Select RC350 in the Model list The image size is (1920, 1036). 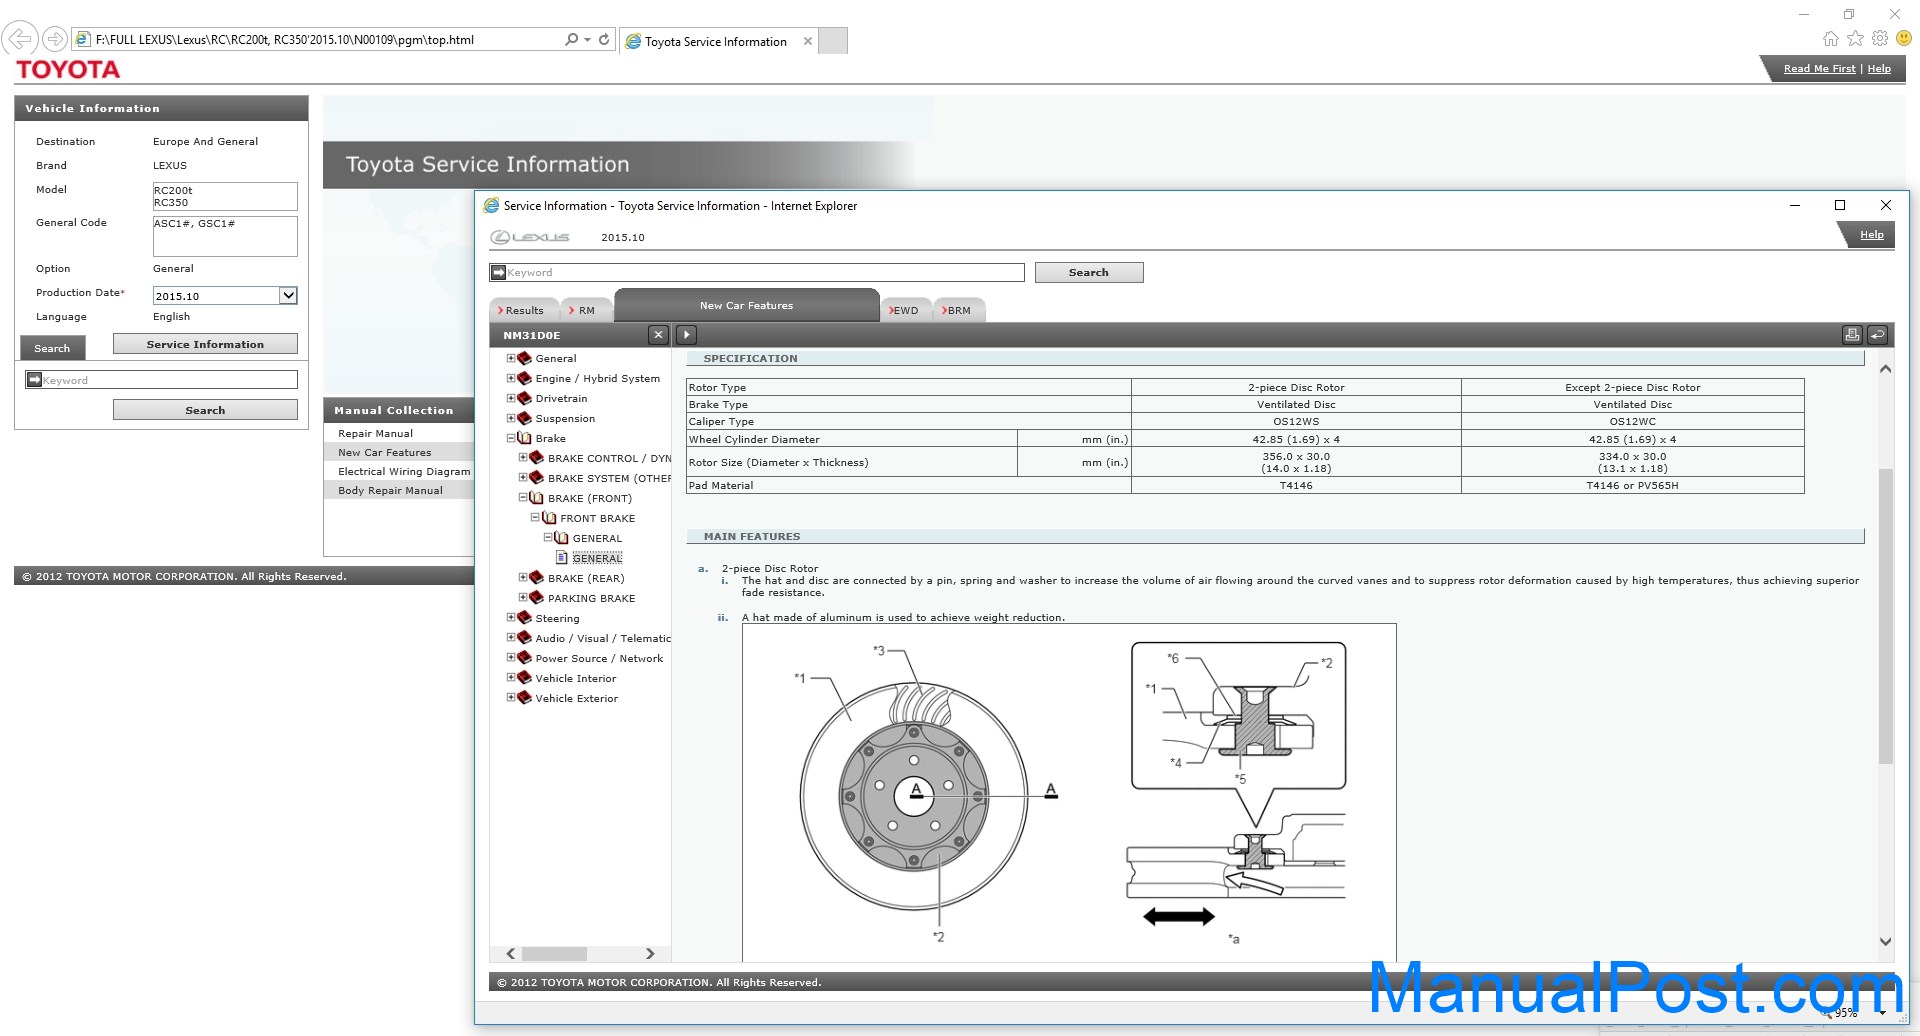coord(171,202)
